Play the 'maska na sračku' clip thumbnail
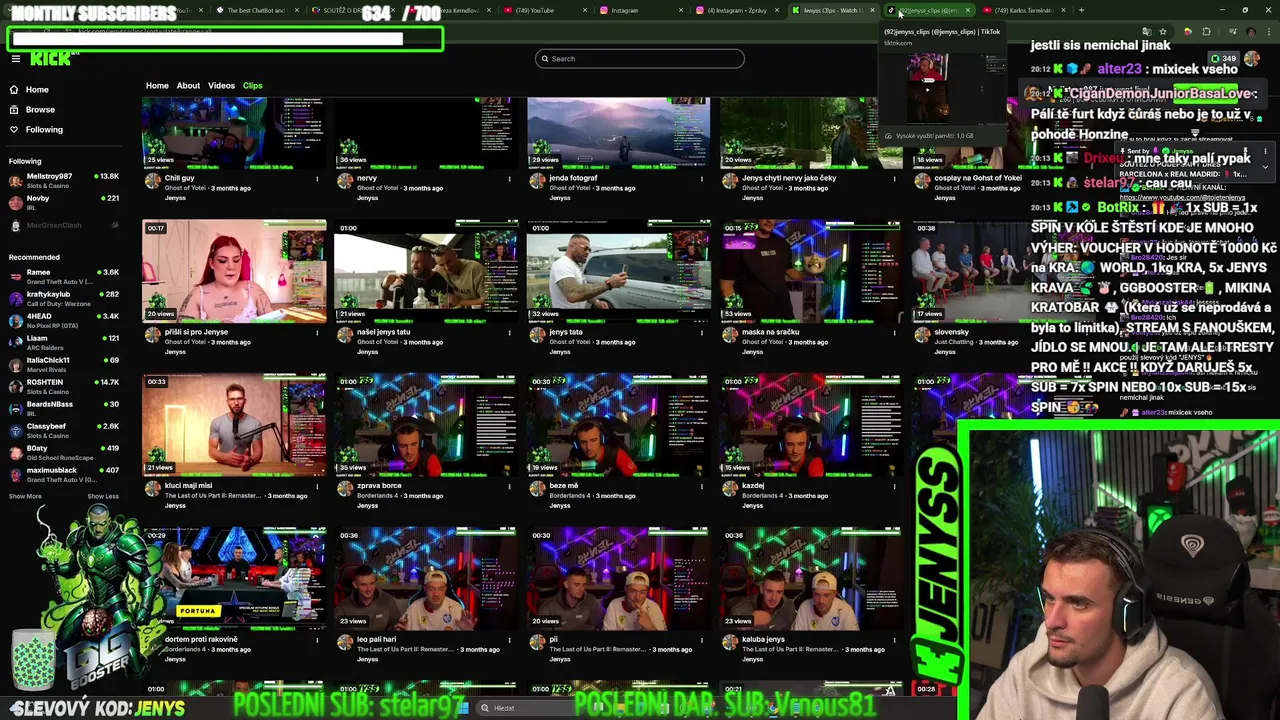Screen dimensions: 1280x720 pos(810,271)
